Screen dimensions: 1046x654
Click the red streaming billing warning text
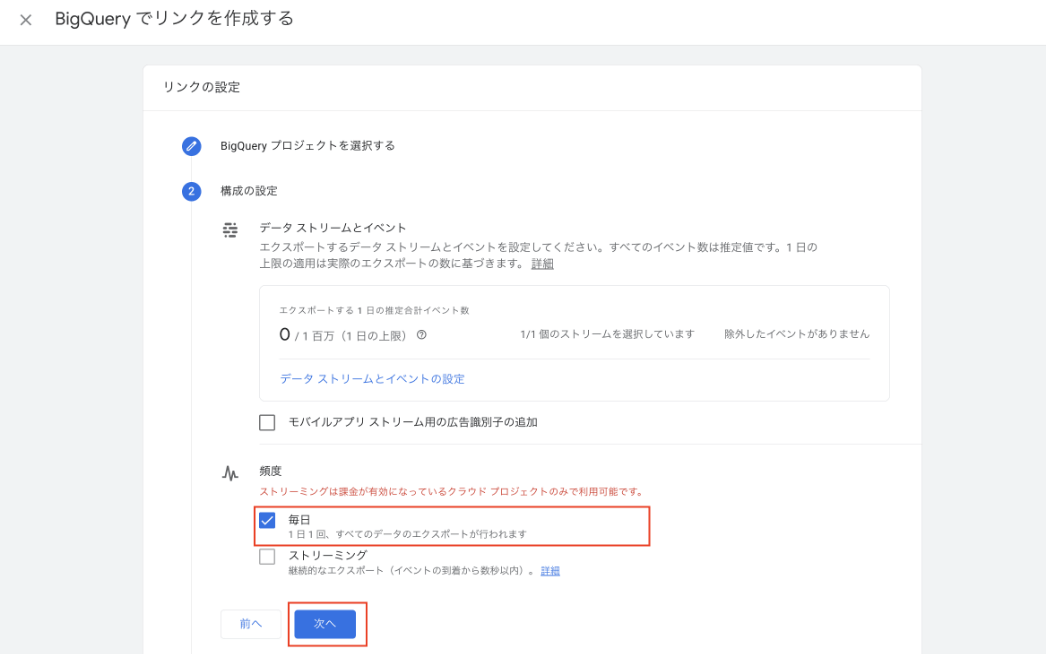[x=452, y=492]
